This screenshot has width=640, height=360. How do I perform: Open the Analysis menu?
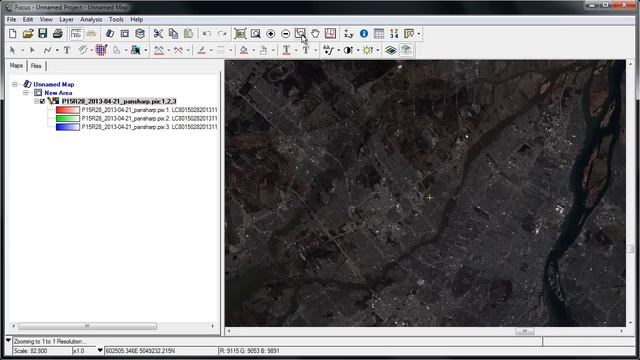[x=91, y=20]
